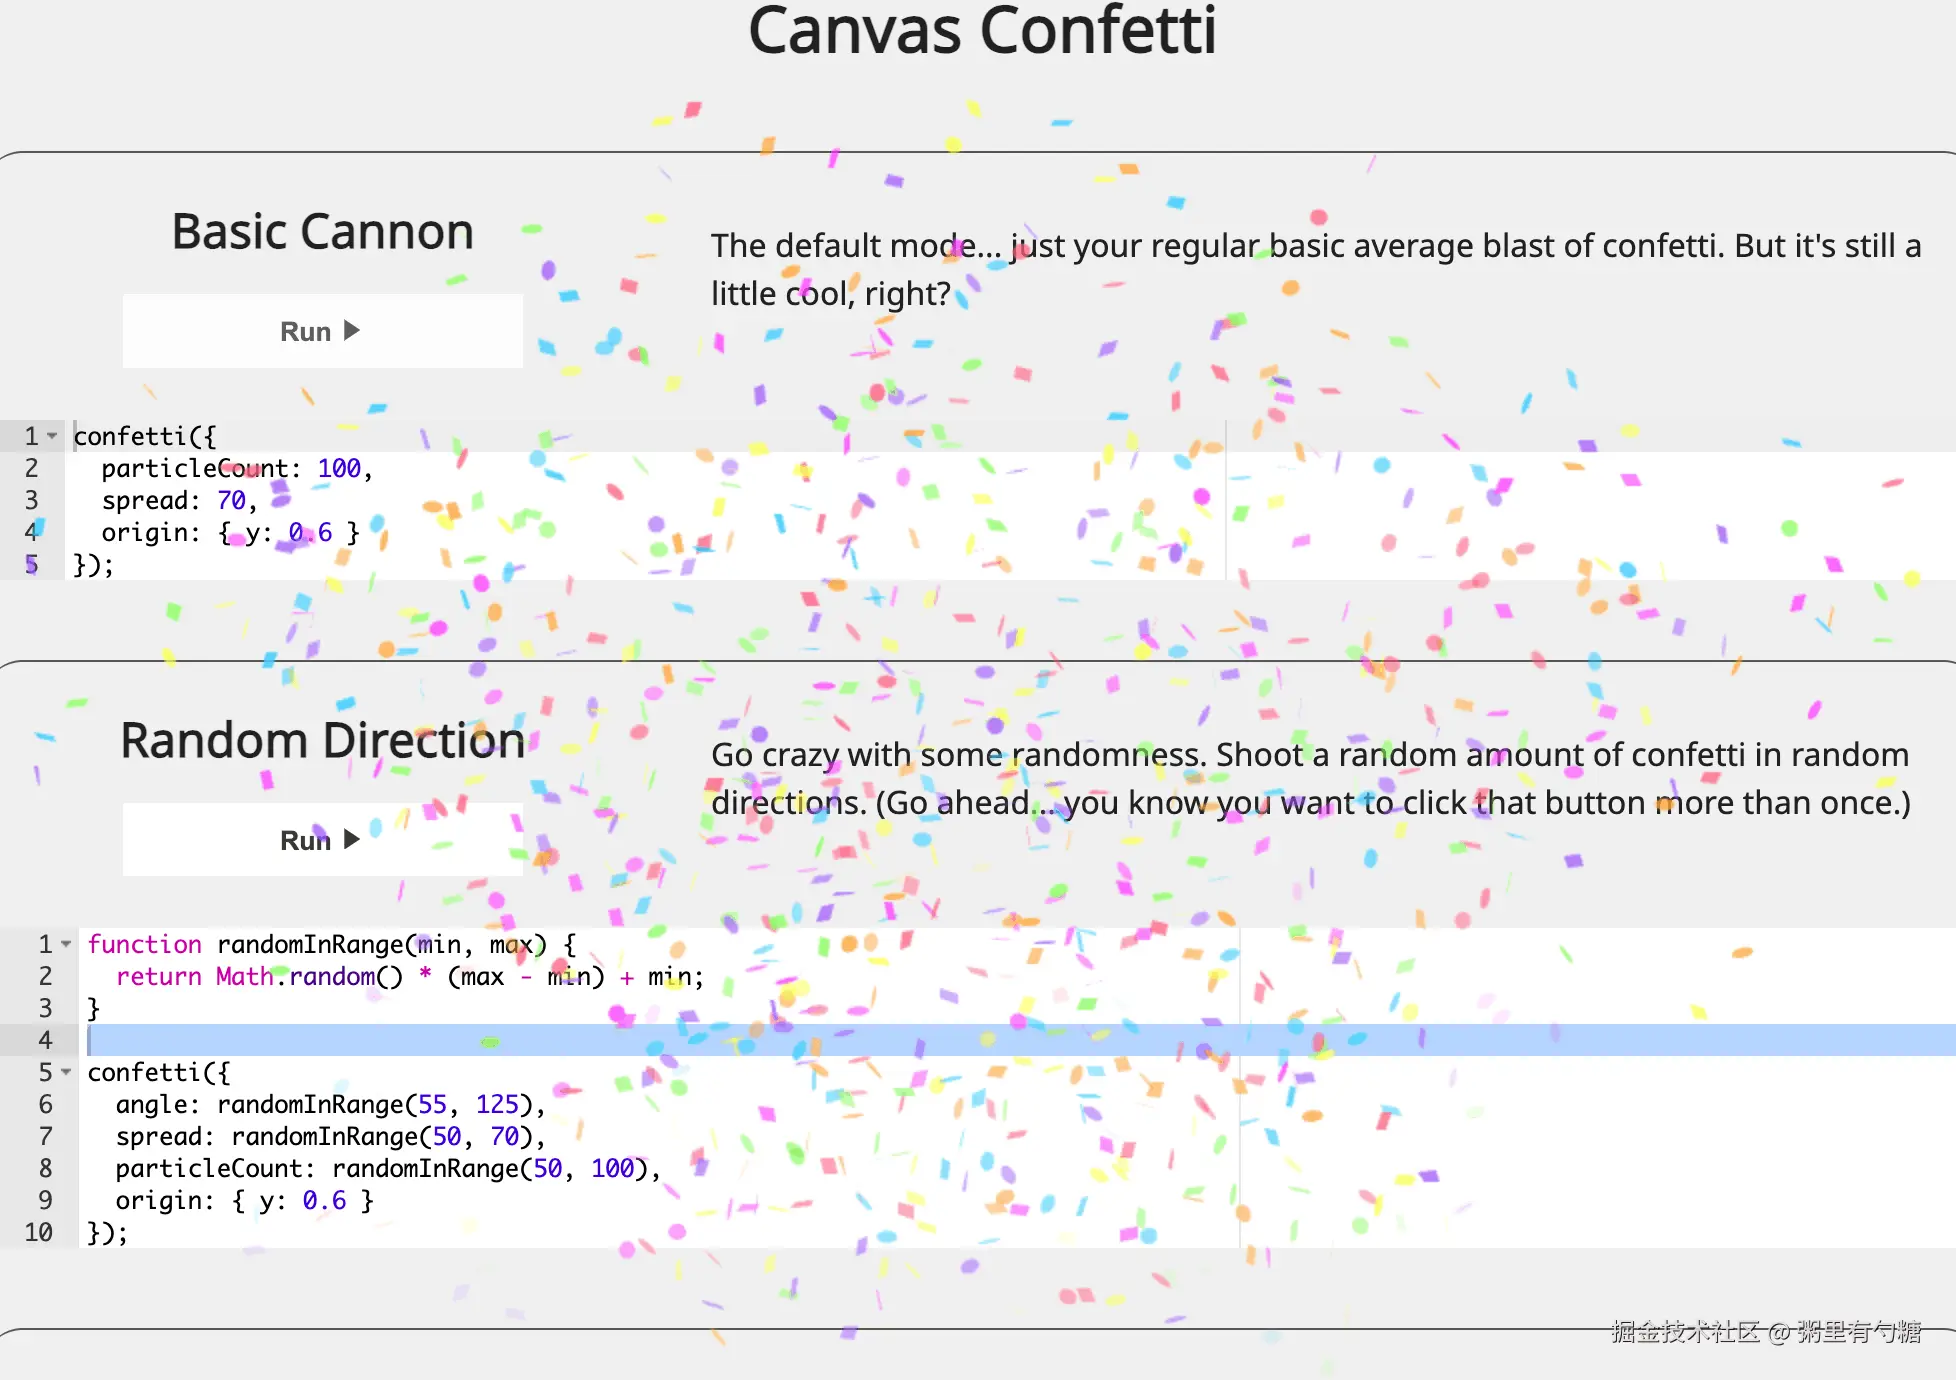Click the play triangle on Random Direction Run
1956x1380 pixels.
click(x=351, y=839)
